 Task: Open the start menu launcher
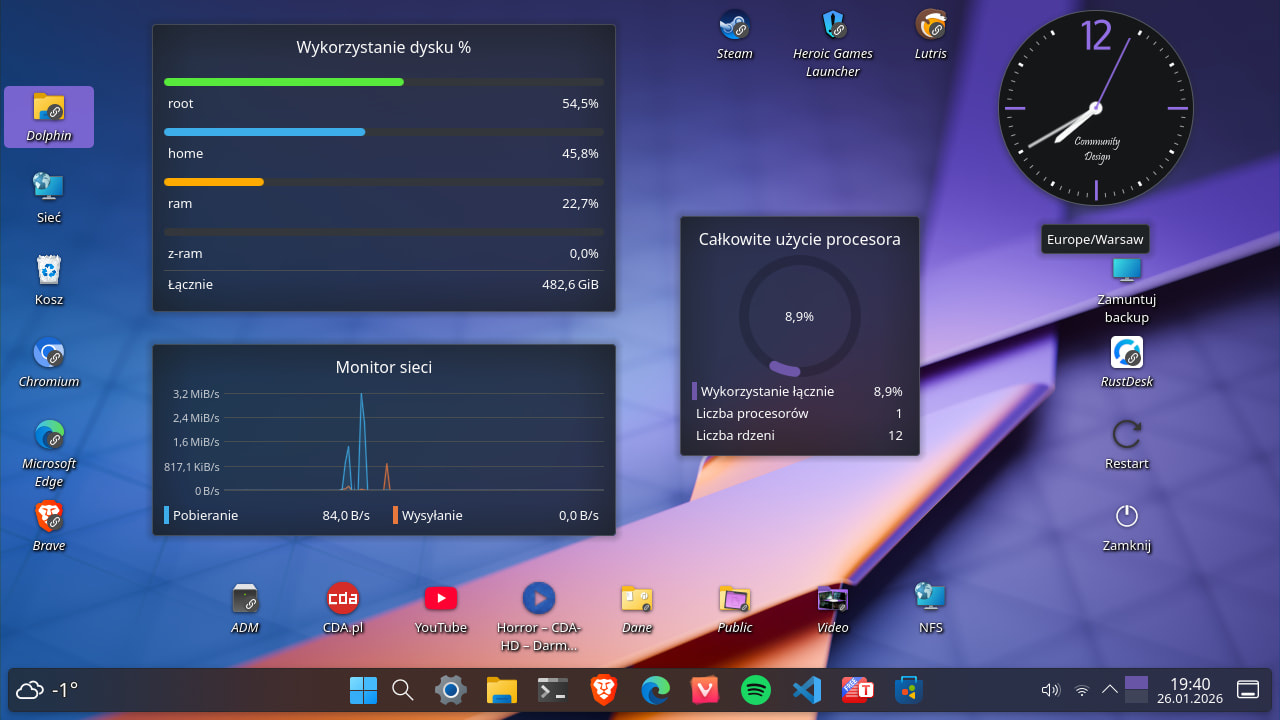(x=363, y=689)
